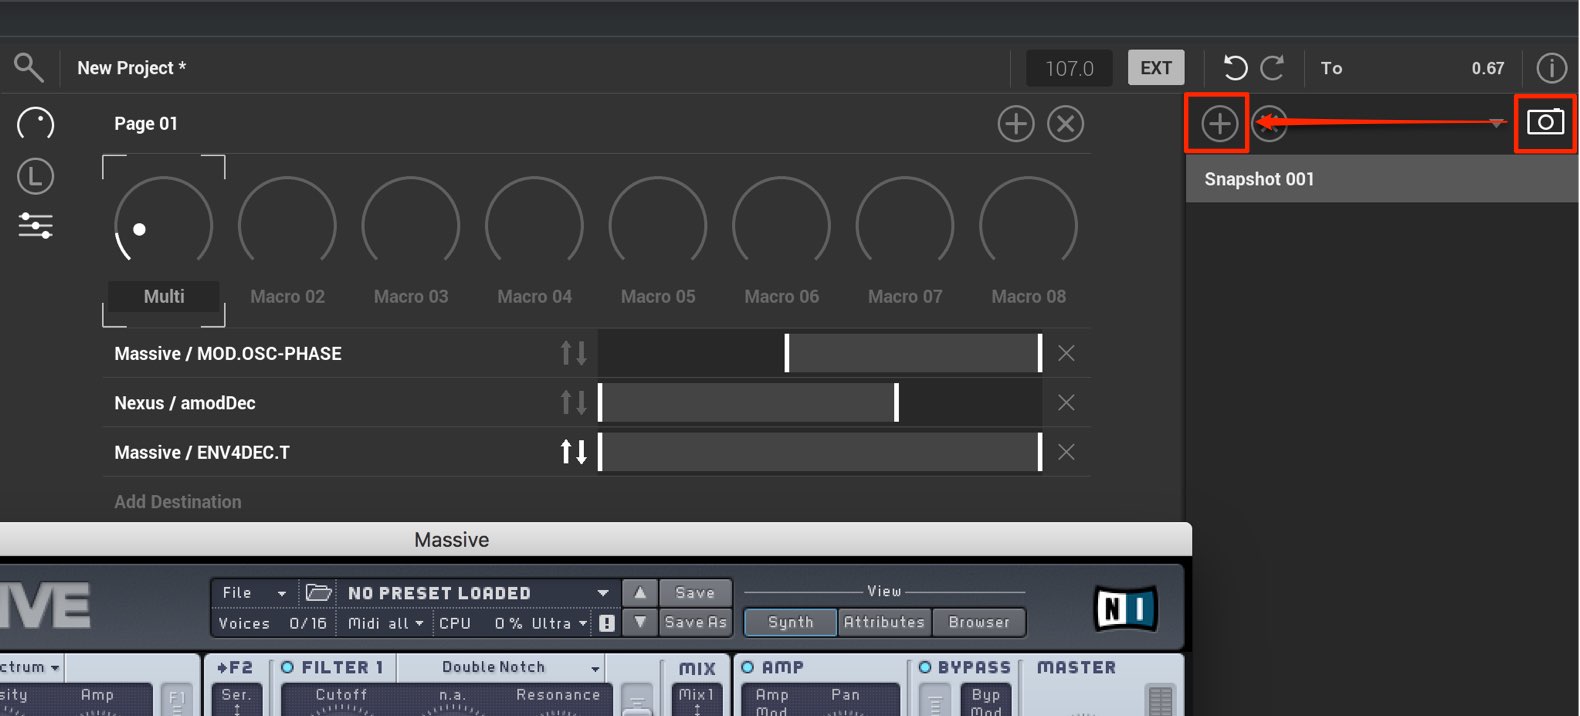Screen dimensions: 1580x716
Task: Open the mixer sliders sidebar icon
Action: tap(35, 226)
